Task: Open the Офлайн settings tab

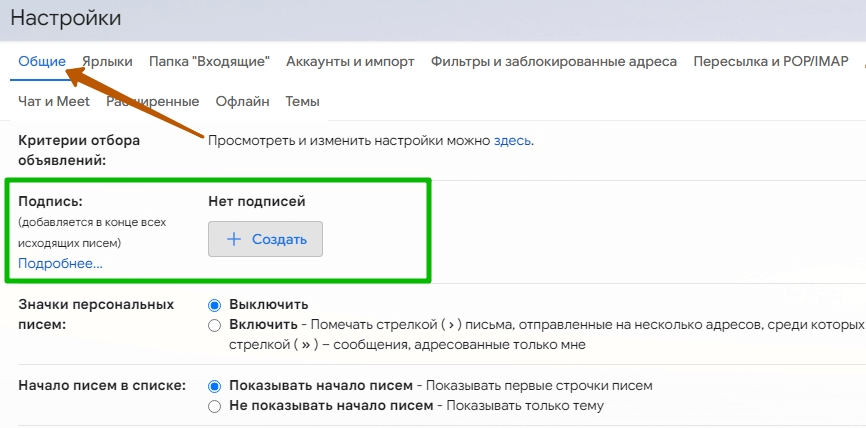Action: [242, 101]
